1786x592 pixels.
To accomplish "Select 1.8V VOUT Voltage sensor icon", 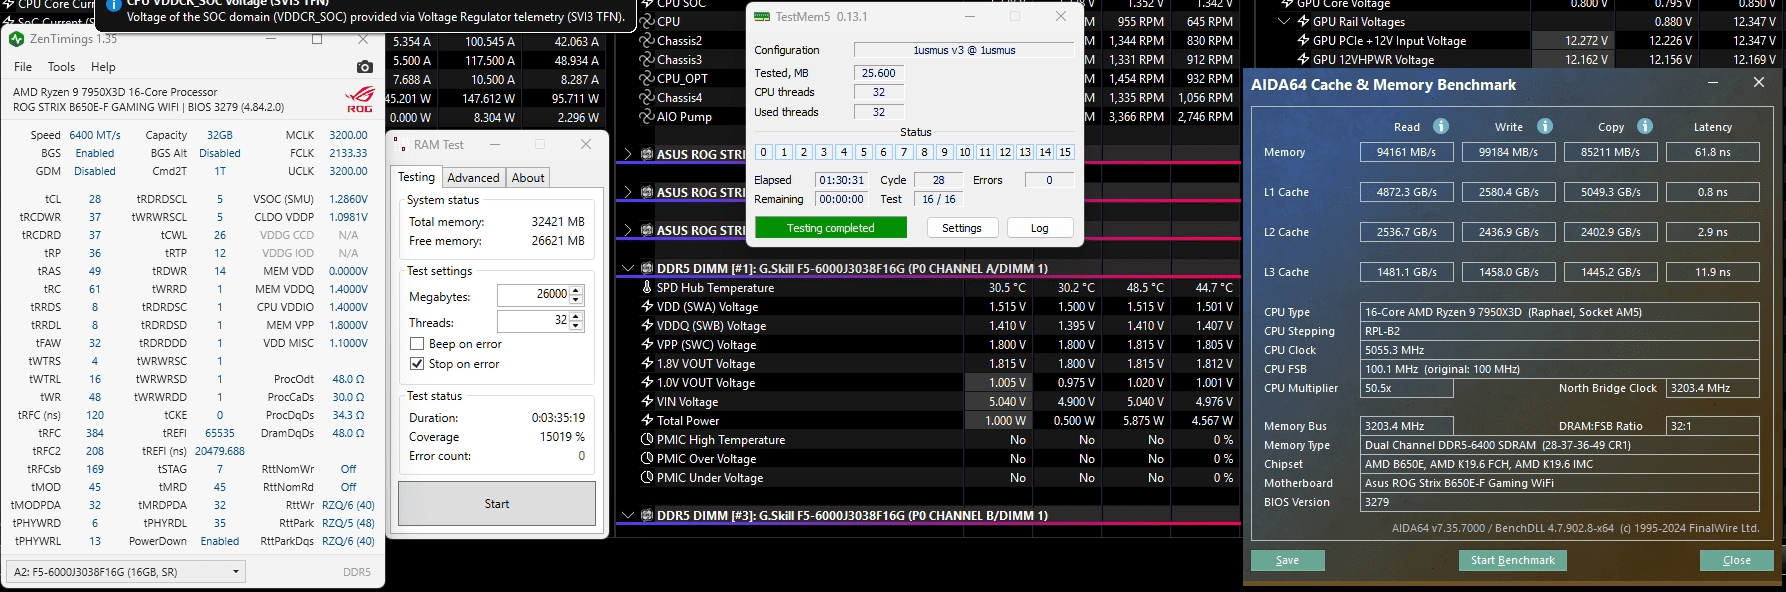I will (647, 364).
